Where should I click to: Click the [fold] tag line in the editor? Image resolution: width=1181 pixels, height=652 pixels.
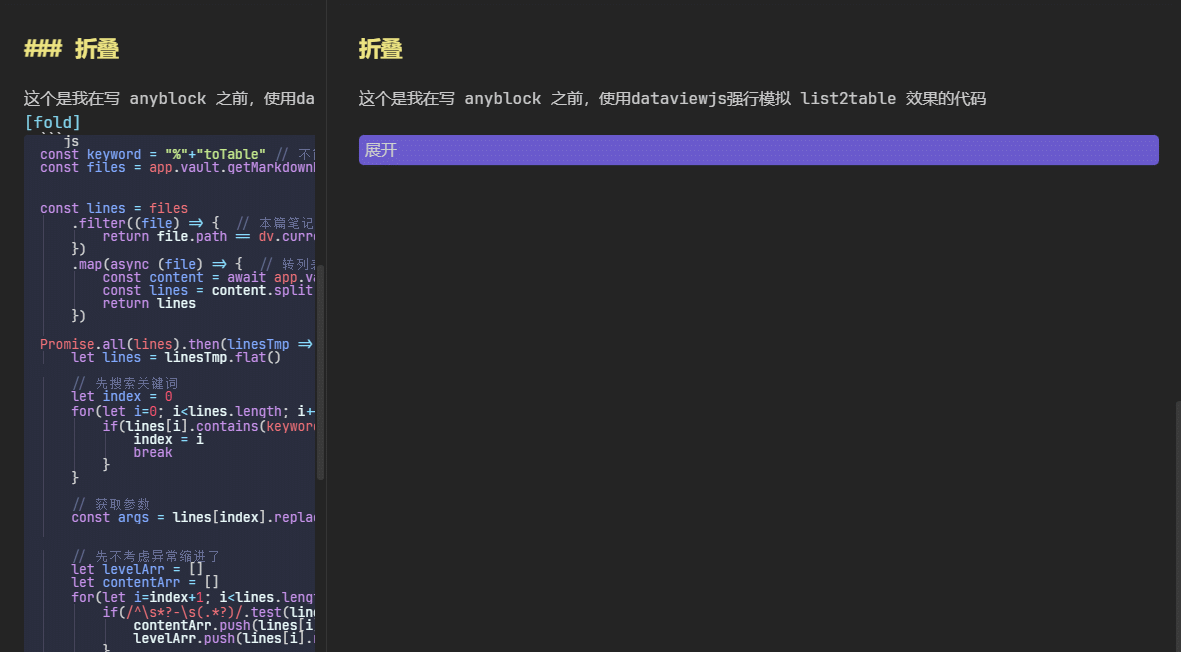52,122
